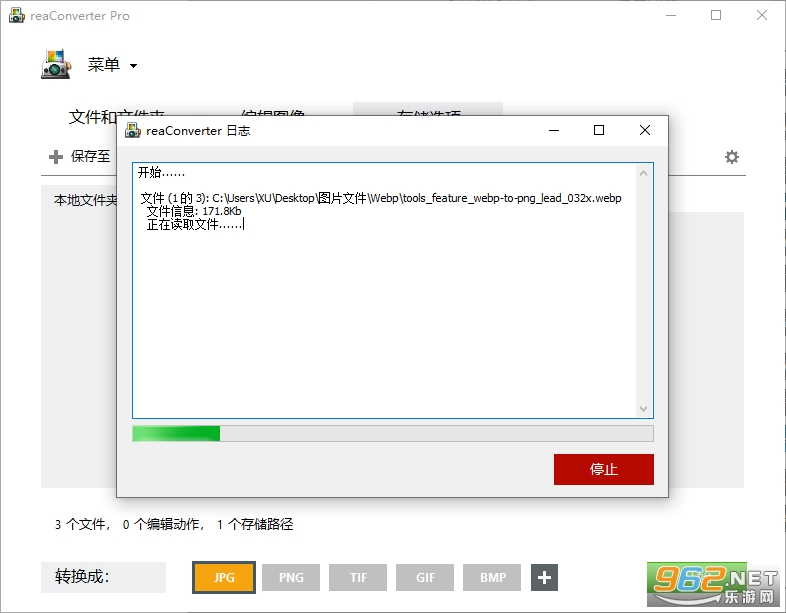The height and width of the screenshot is (613, 786).
Task: Click the reaConverter camera logo icon
Action: pos(56,64)
